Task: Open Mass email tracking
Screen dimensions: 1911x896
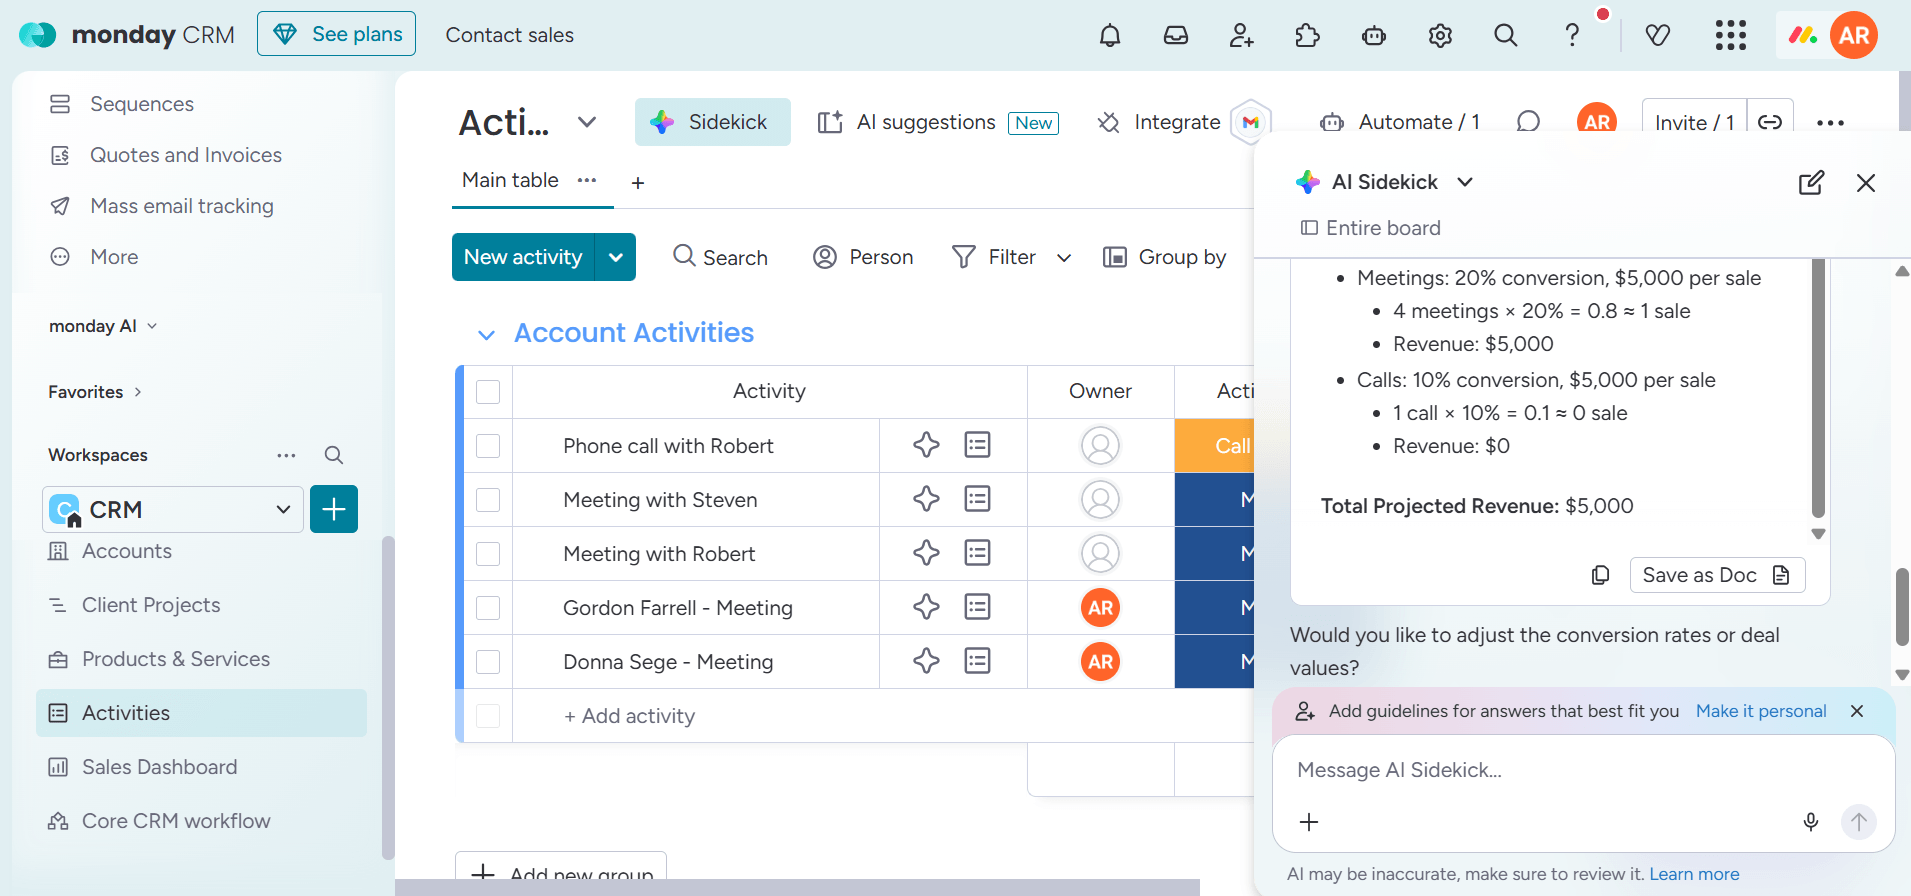Action: (x=182, y=206)
